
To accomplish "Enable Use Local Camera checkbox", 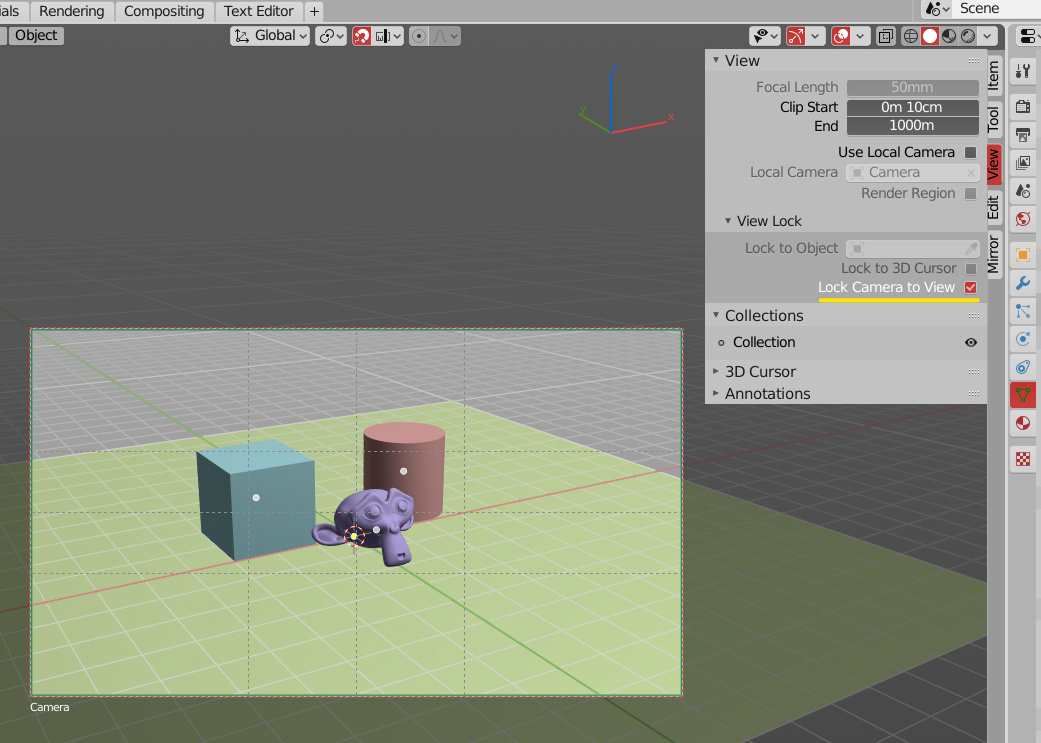I will coord(971,153).
